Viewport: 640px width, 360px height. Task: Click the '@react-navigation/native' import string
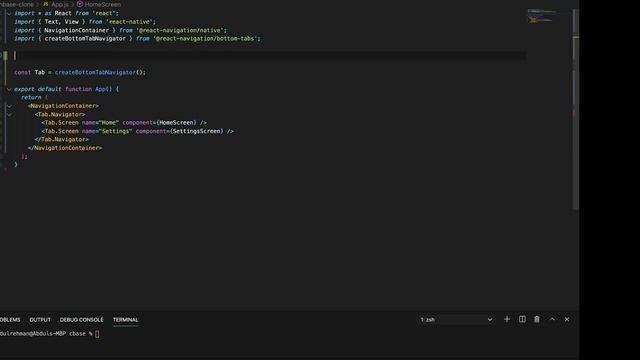coord(181,30)
